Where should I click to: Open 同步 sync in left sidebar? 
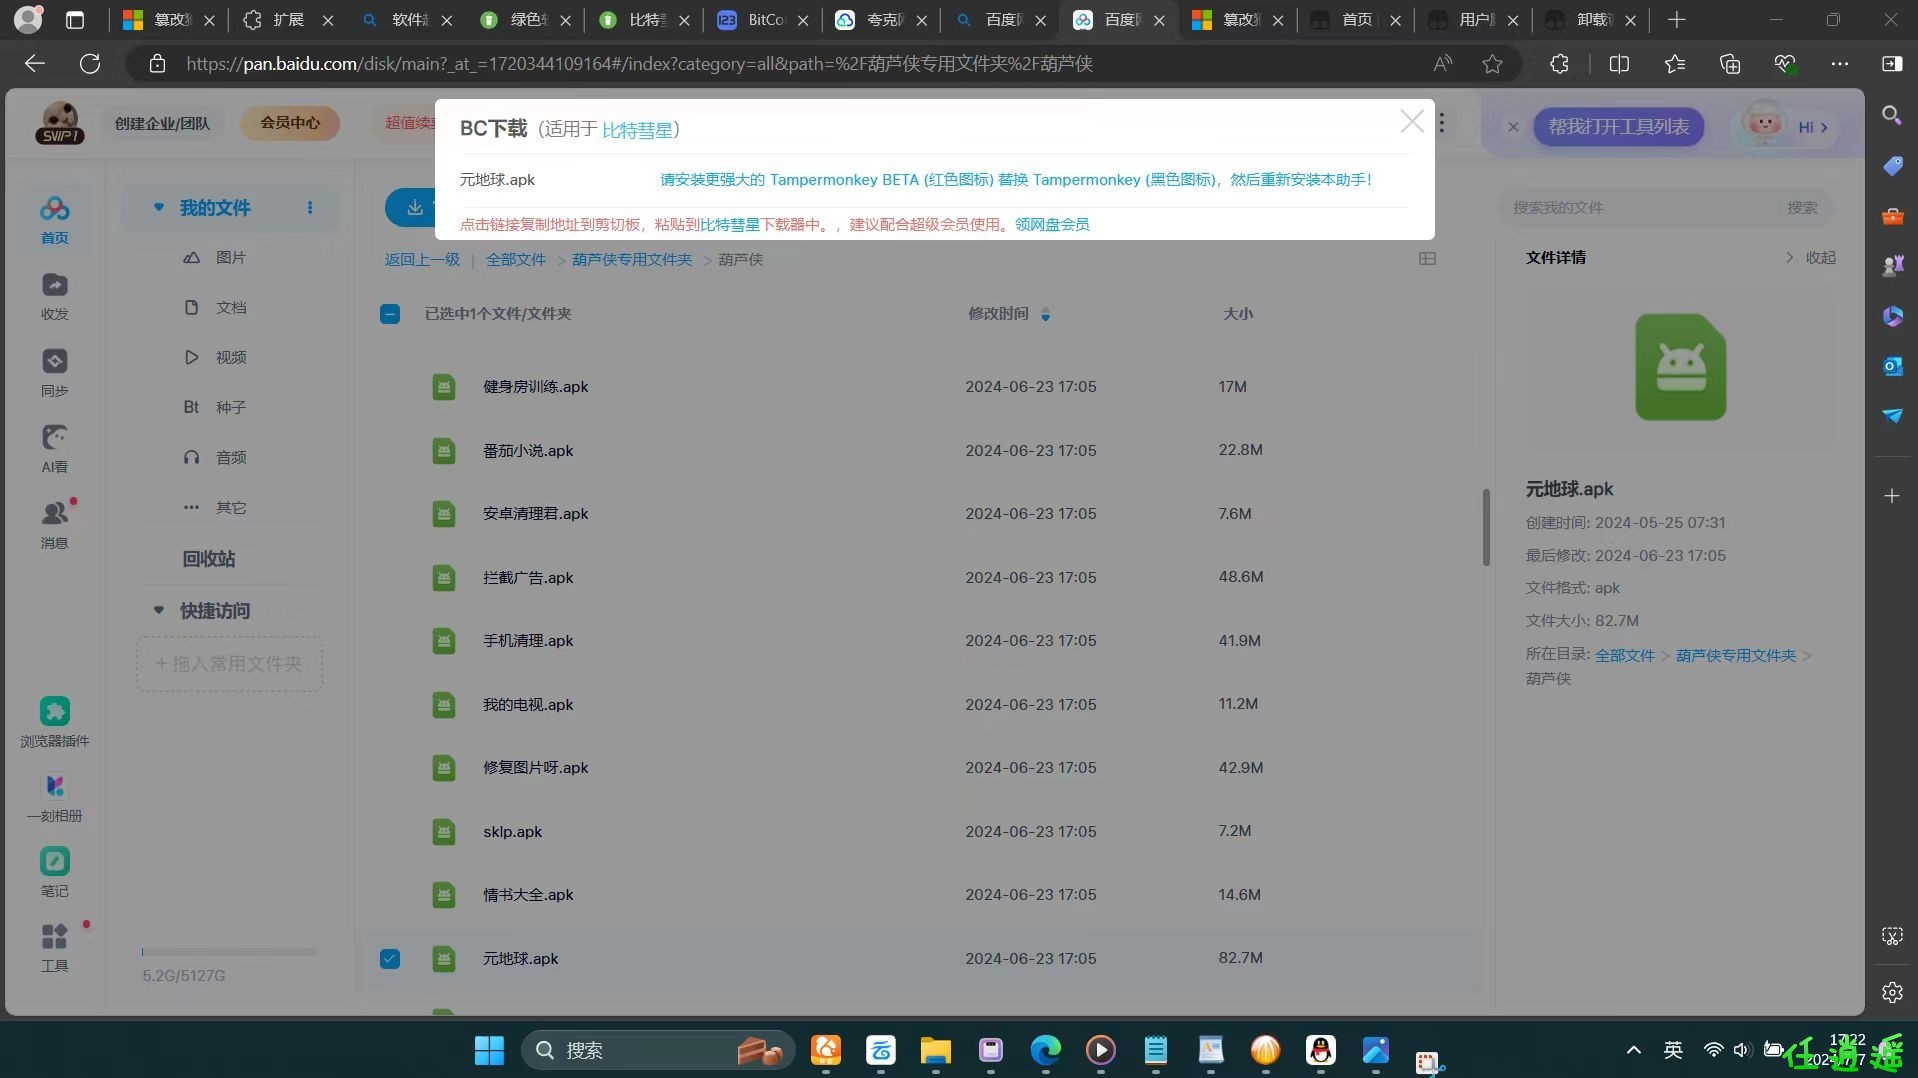pyautogui.click(x=55, y=373)
